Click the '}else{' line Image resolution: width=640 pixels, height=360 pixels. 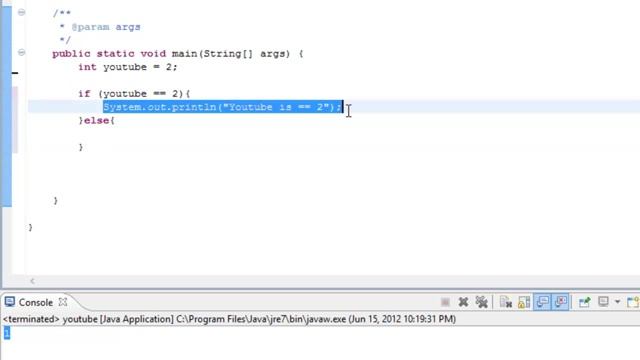click(97, 120)
